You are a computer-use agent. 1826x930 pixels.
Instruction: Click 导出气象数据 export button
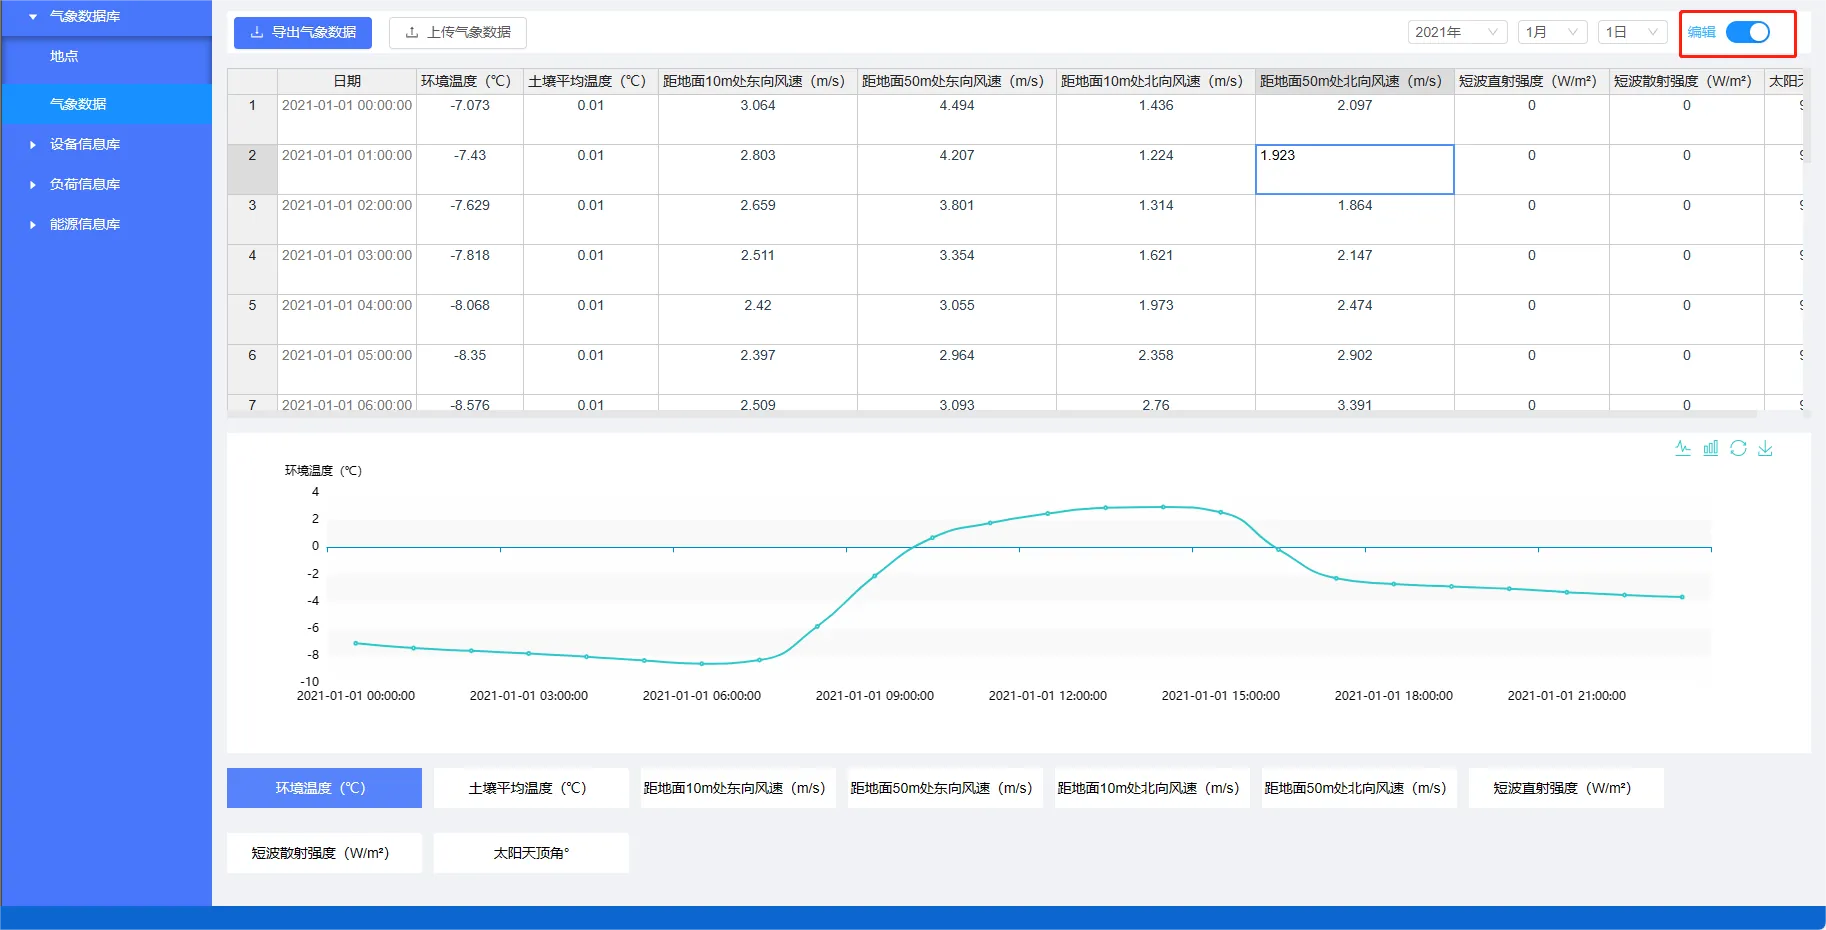[x=303, y=32]
